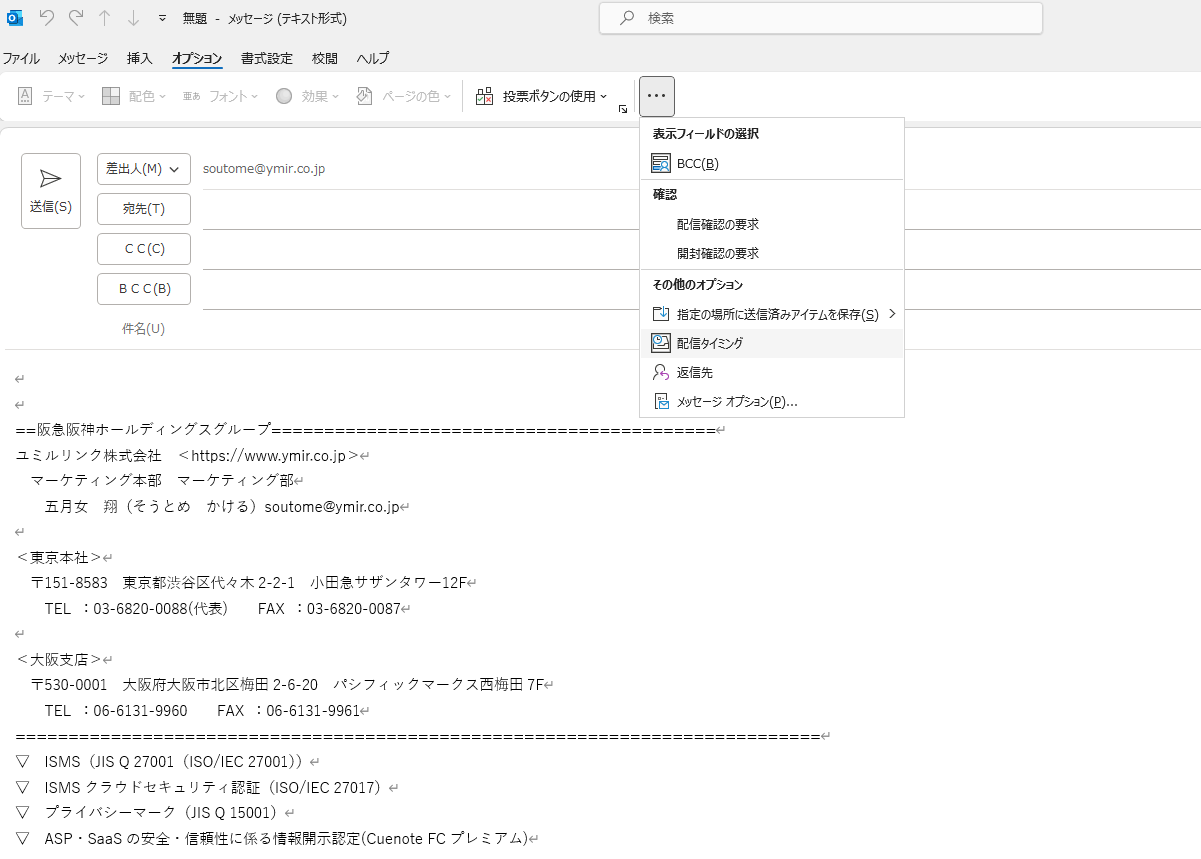Go to next item with down arrow

coord(134,18)
